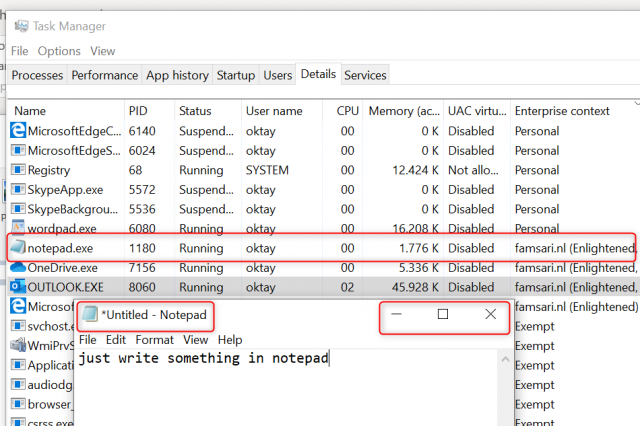Screen dimensions: 640x426
Task: Click the Notepad scrollbar up arrow
Action: pos(505,359)
